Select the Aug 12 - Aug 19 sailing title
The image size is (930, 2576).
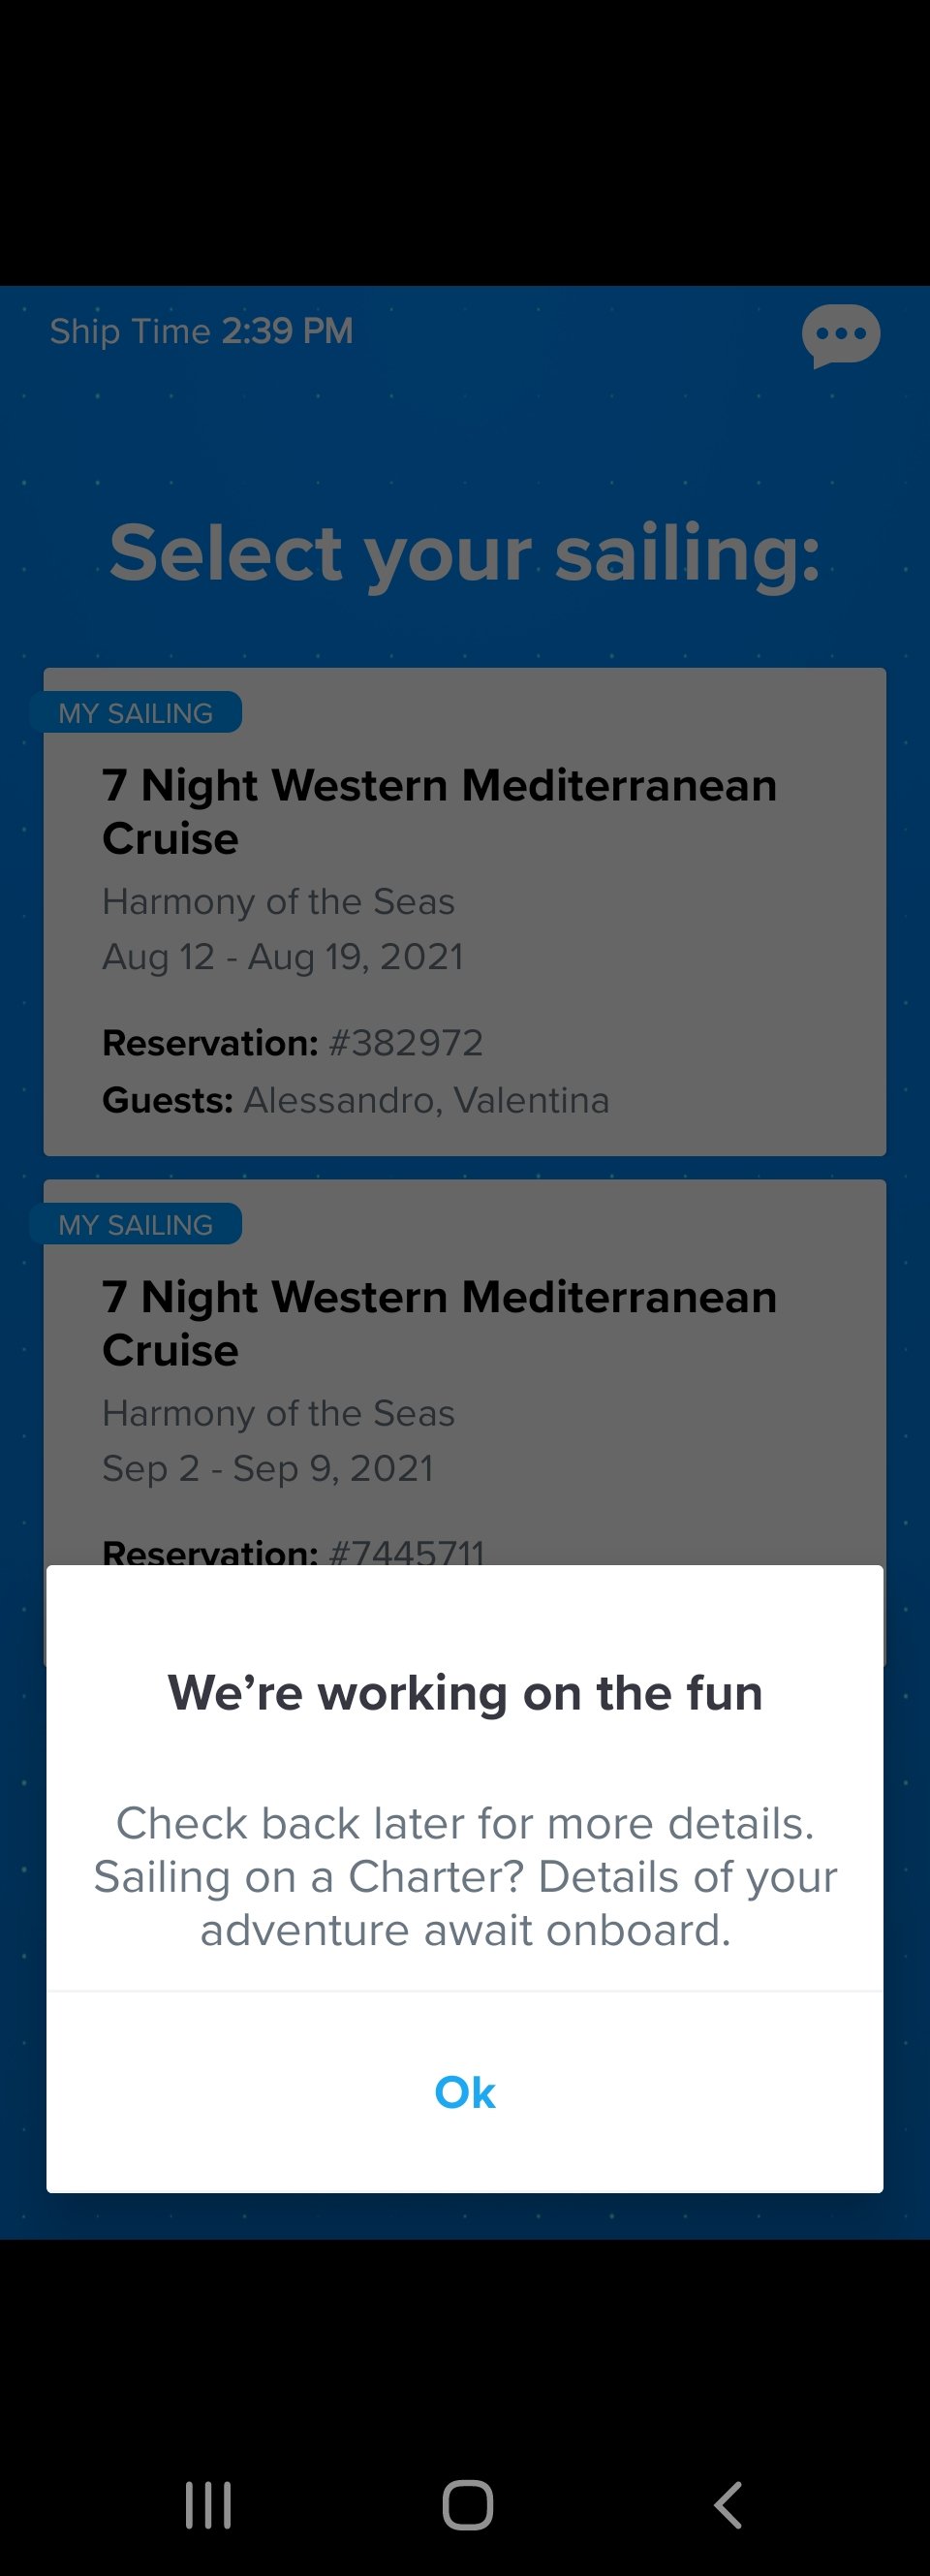click(x=439, y=811)
